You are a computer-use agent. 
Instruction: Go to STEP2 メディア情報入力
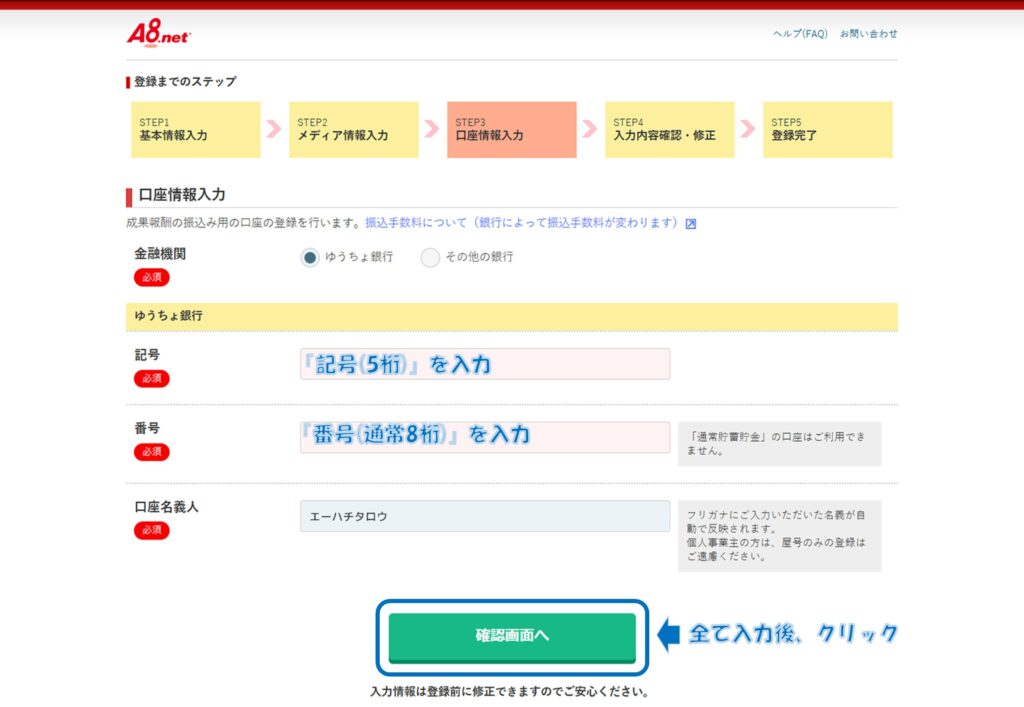pos(354,130)
